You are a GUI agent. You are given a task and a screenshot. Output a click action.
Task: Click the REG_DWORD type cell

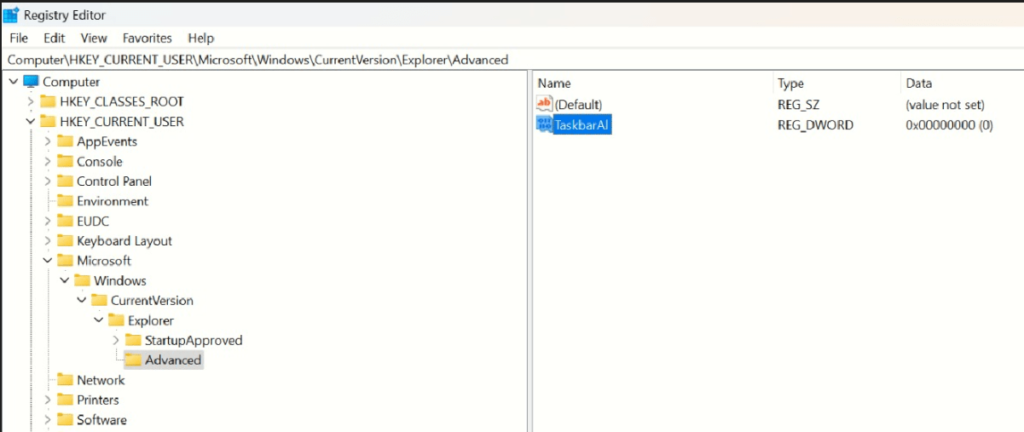pyautogui.click(x=815, y=125)
